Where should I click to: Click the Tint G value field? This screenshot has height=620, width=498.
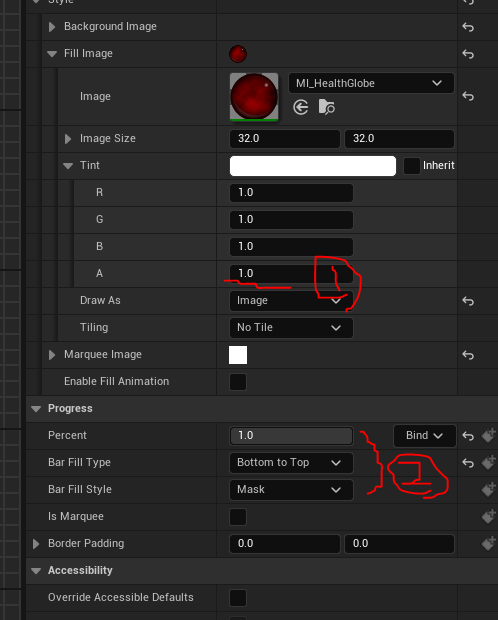click(291, 220)
